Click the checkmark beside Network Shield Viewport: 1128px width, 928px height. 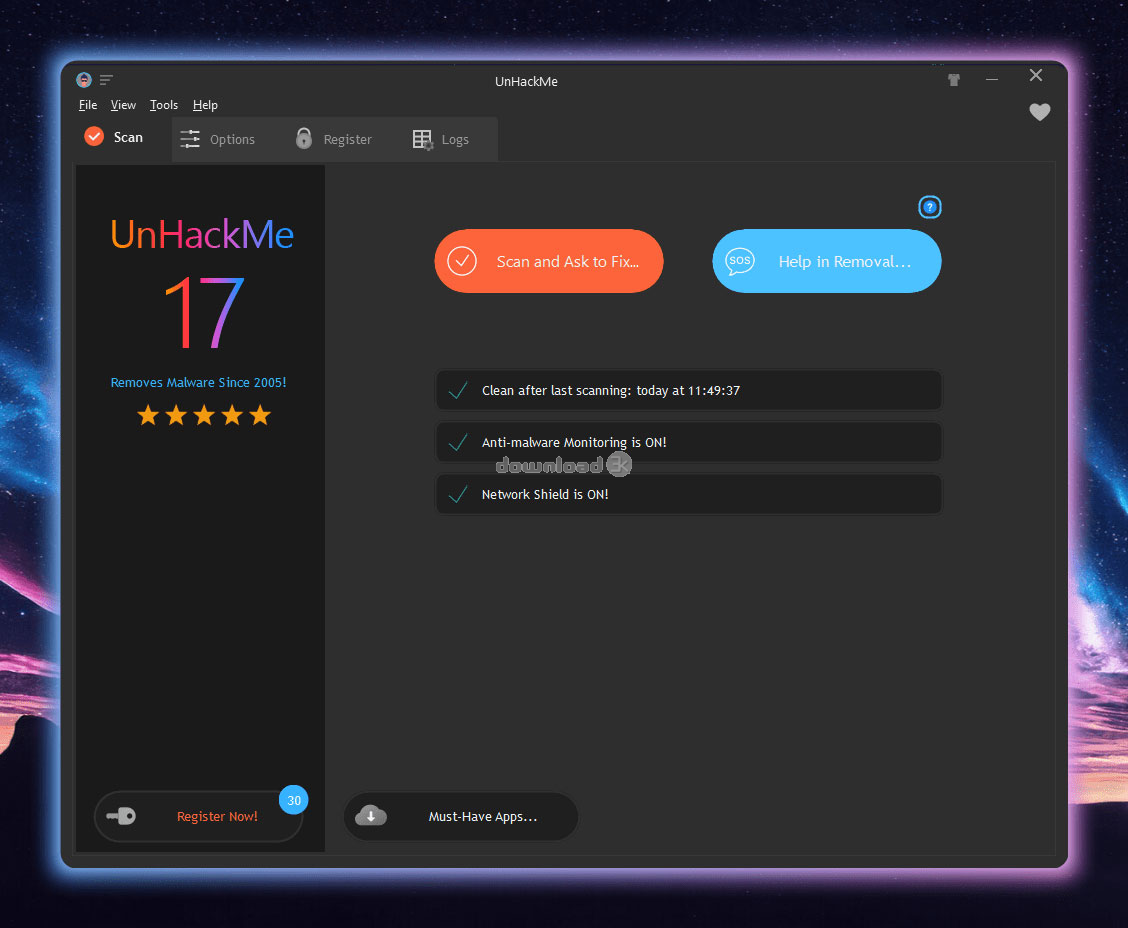pos(458,494)
